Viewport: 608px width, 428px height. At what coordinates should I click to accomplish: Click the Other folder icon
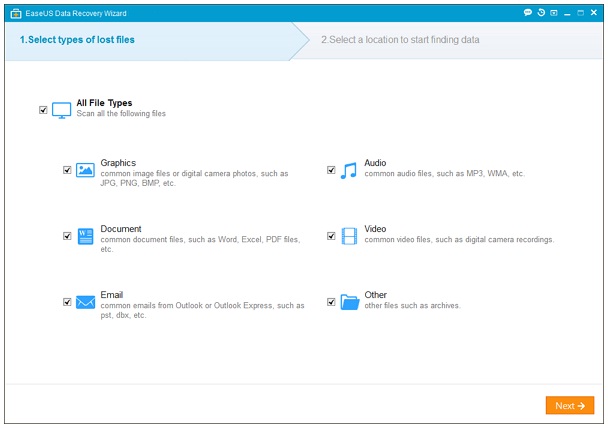pyautogui.click(x=350, y=302)
